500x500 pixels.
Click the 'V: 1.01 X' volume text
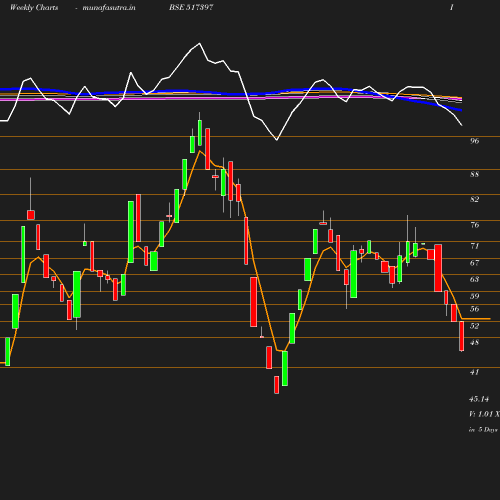click(484, 414)
